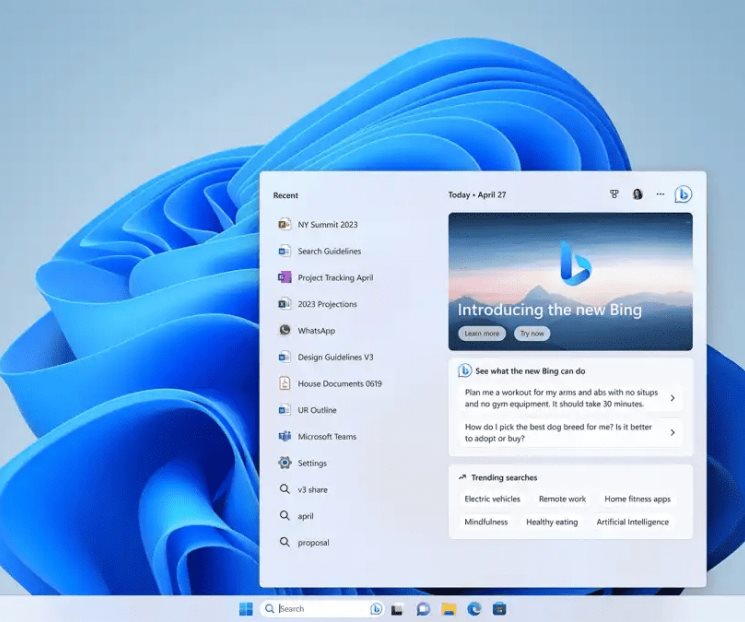The height and width of the screenshot is (622, 745).
Task: Click the '2023 Projections' text
Action: click(x=327, y=304)
